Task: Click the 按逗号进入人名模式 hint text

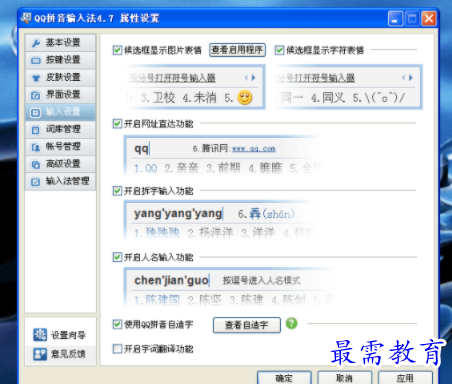Action: [x=261, y=281]
